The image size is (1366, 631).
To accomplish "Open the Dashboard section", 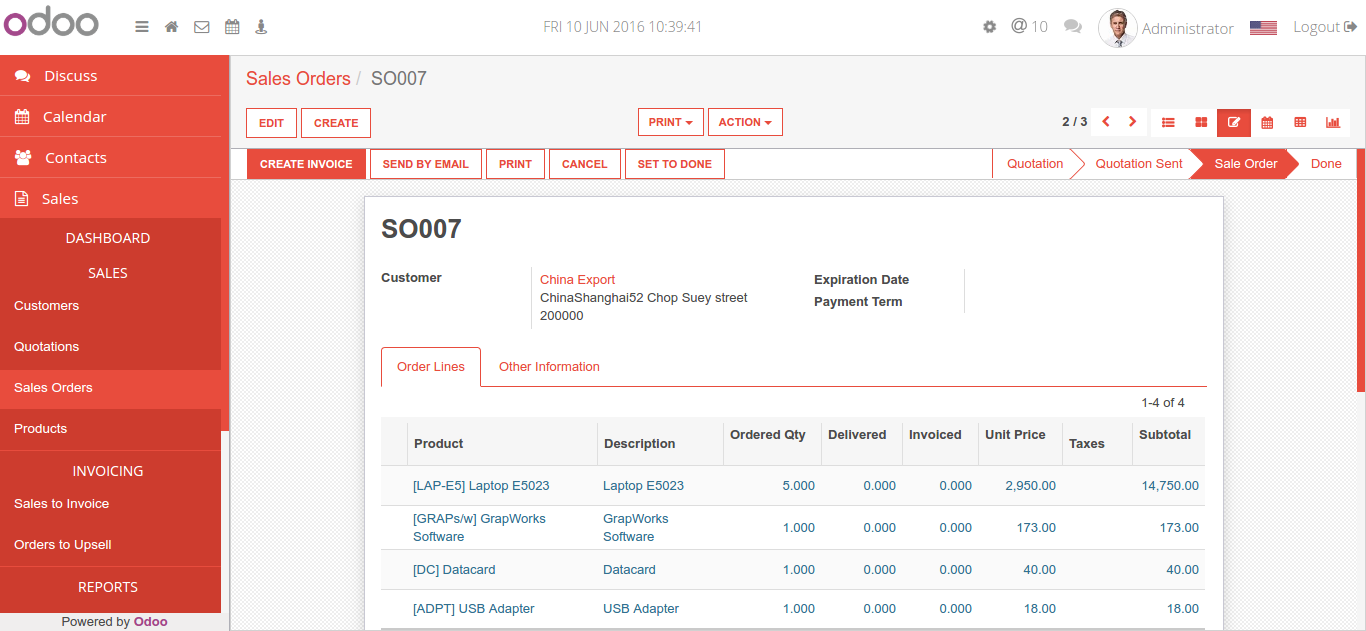I will (108, 238).
